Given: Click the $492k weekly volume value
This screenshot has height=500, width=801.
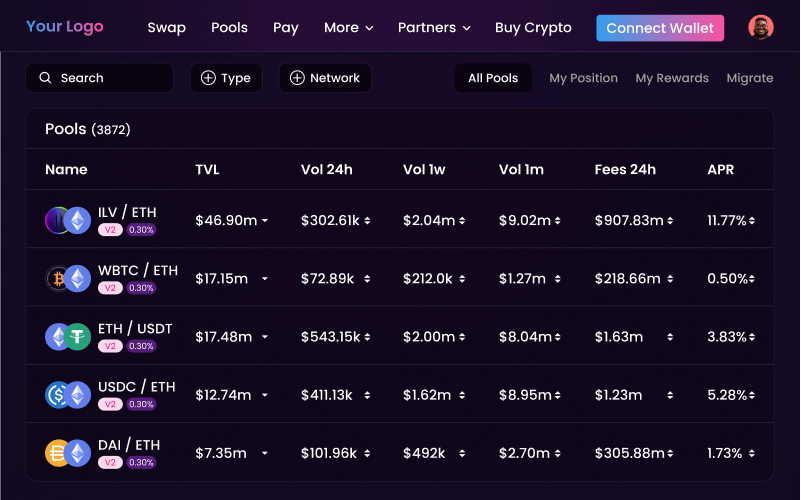Looking at the screenshot, I should pos(424,454).
